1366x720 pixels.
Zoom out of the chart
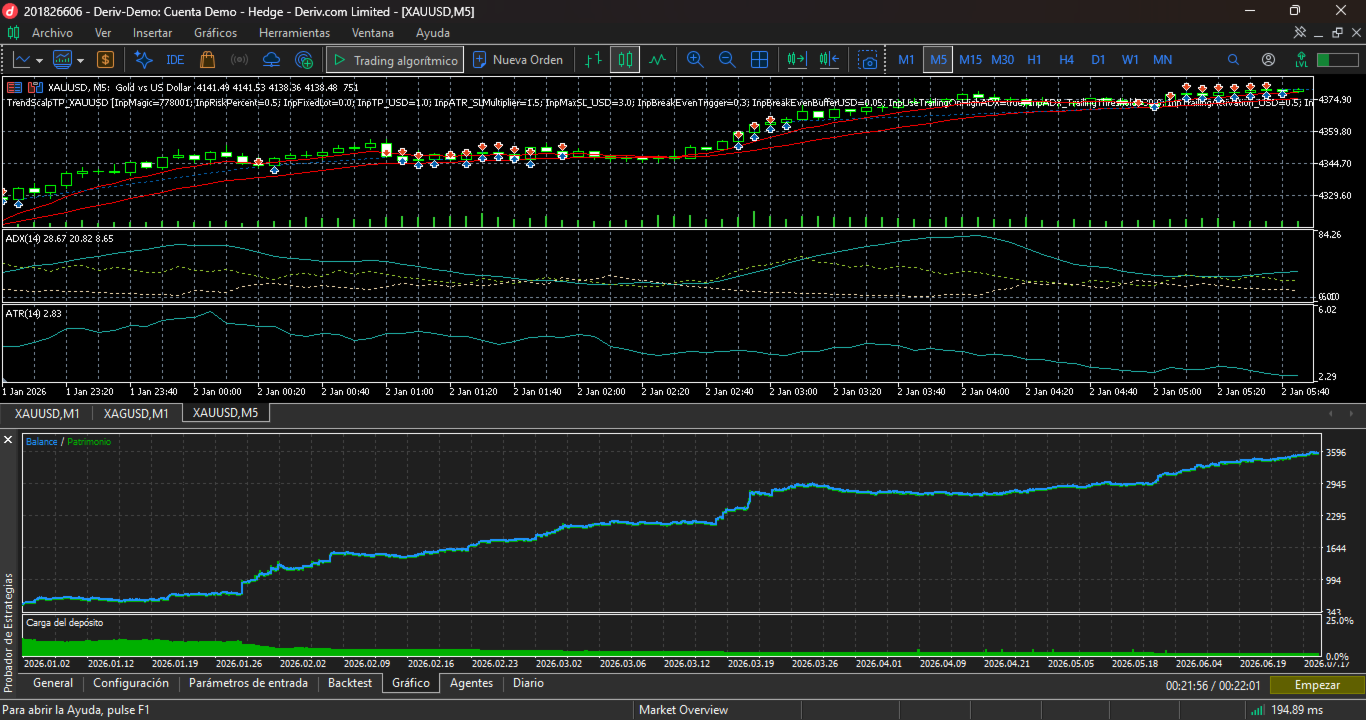(727, 60)
